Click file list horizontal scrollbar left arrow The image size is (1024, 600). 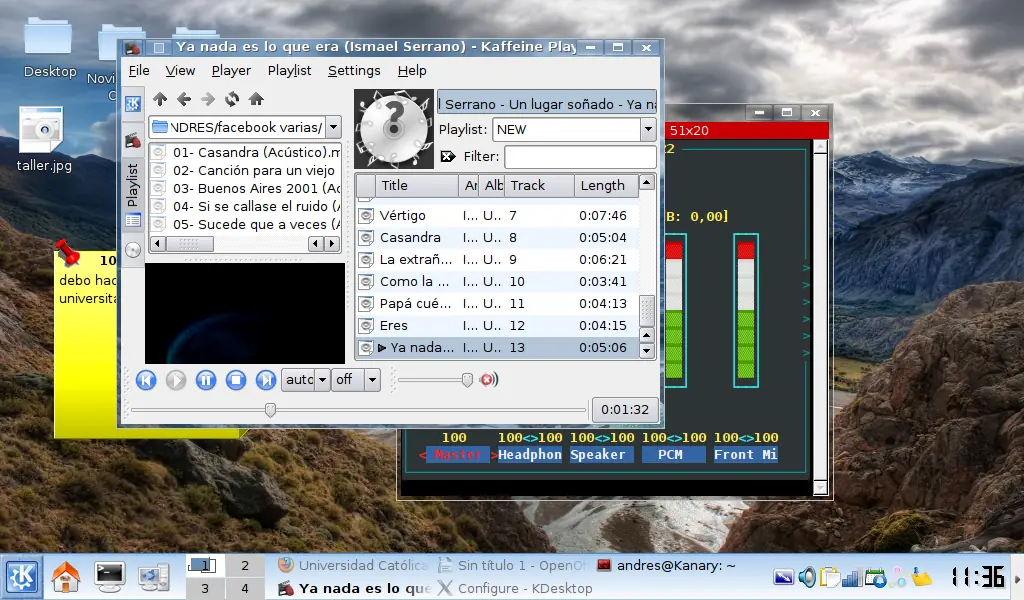[x=157, y=244]
